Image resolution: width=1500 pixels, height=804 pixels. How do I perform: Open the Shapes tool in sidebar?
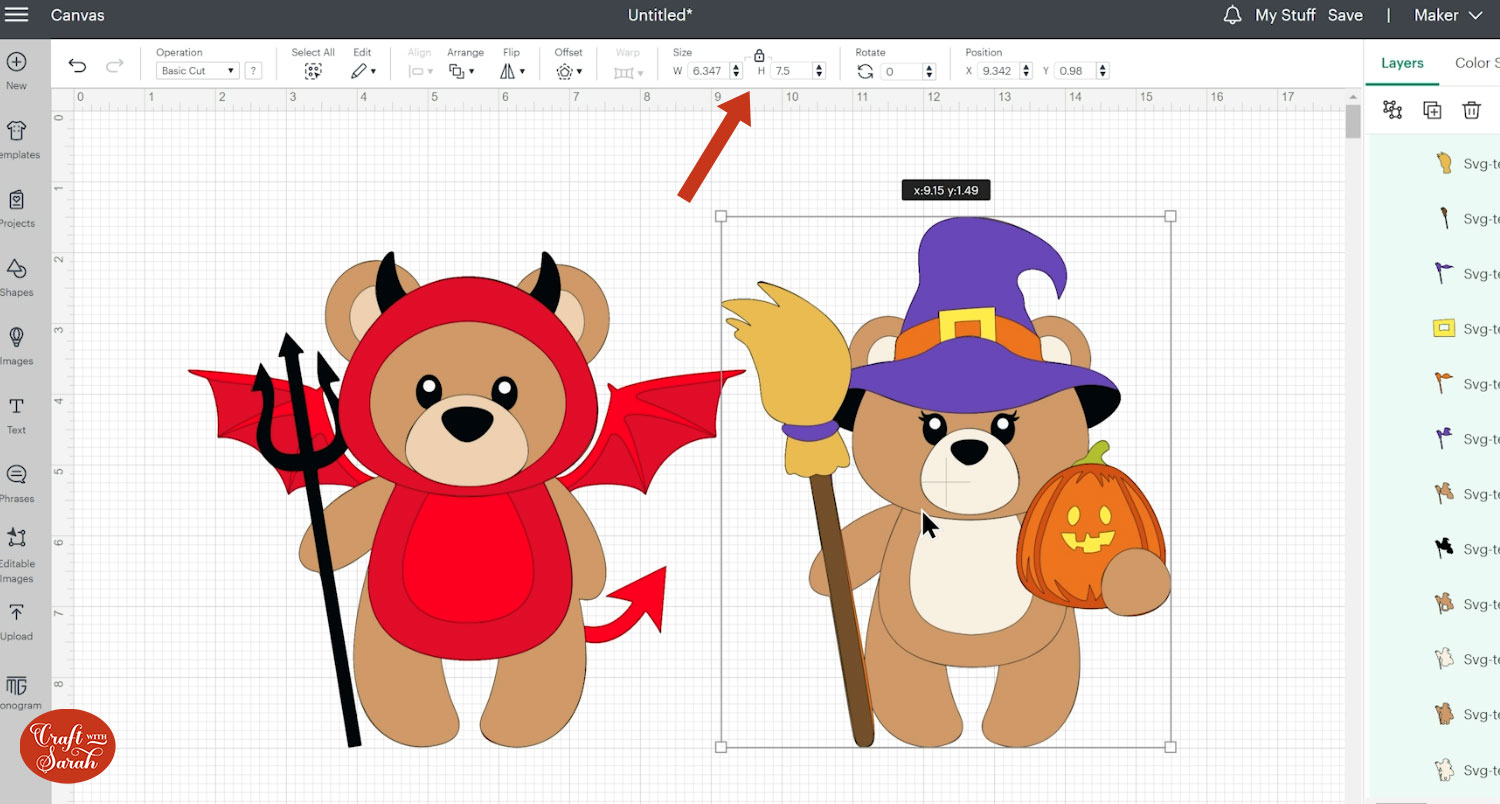16,275
